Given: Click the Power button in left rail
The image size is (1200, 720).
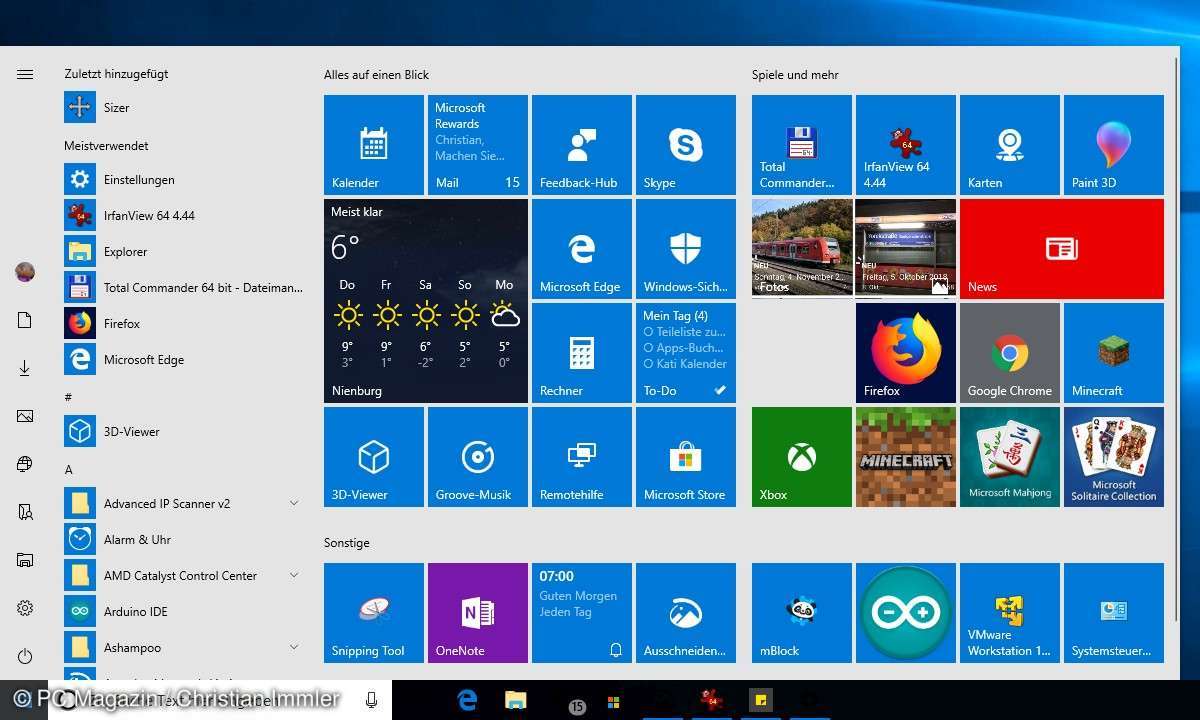Looking at the screenshot, I should 25,656.
